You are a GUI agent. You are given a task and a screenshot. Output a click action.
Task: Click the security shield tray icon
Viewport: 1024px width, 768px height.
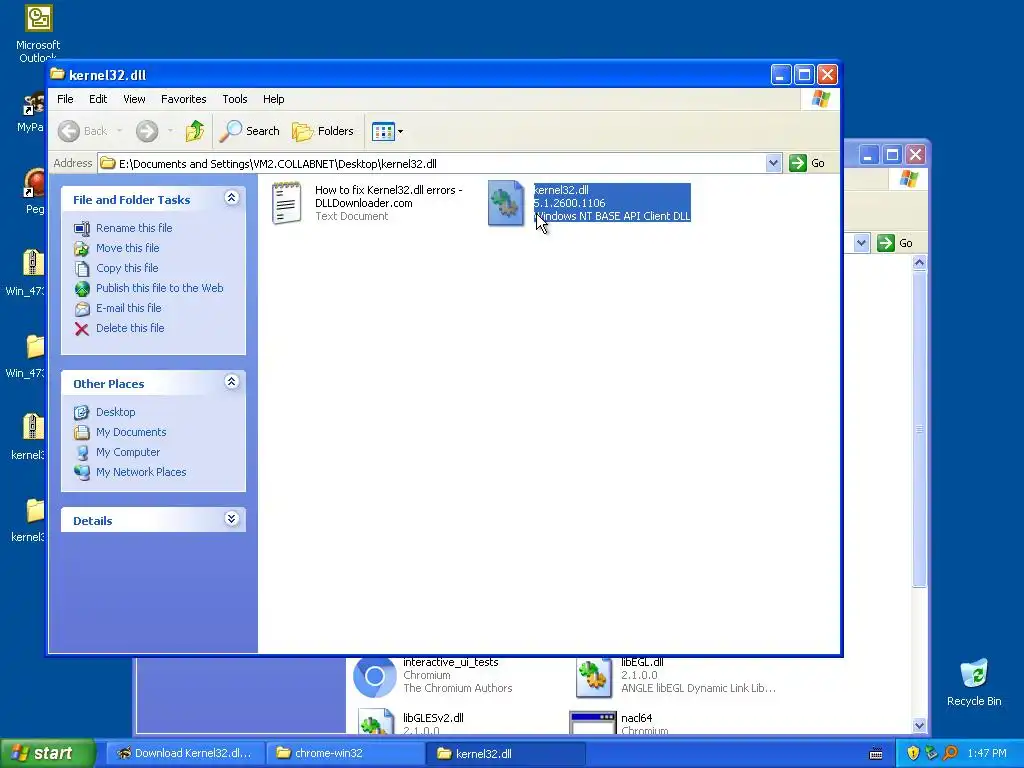coord(913,753)
